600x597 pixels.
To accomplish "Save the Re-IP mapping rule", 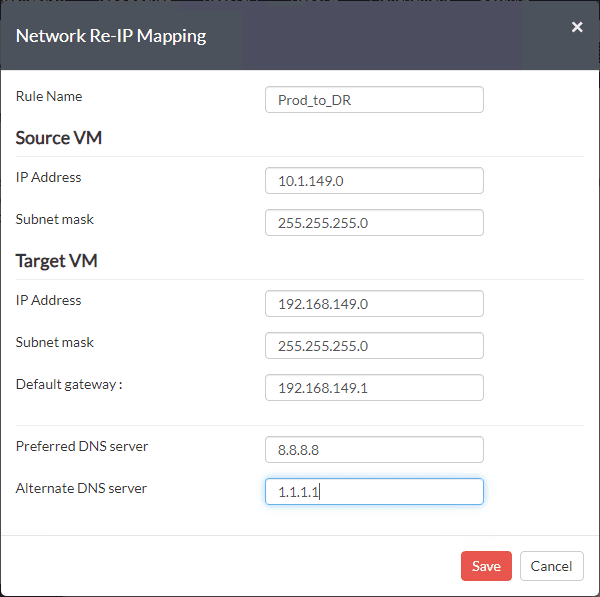I will coord(486,566).
